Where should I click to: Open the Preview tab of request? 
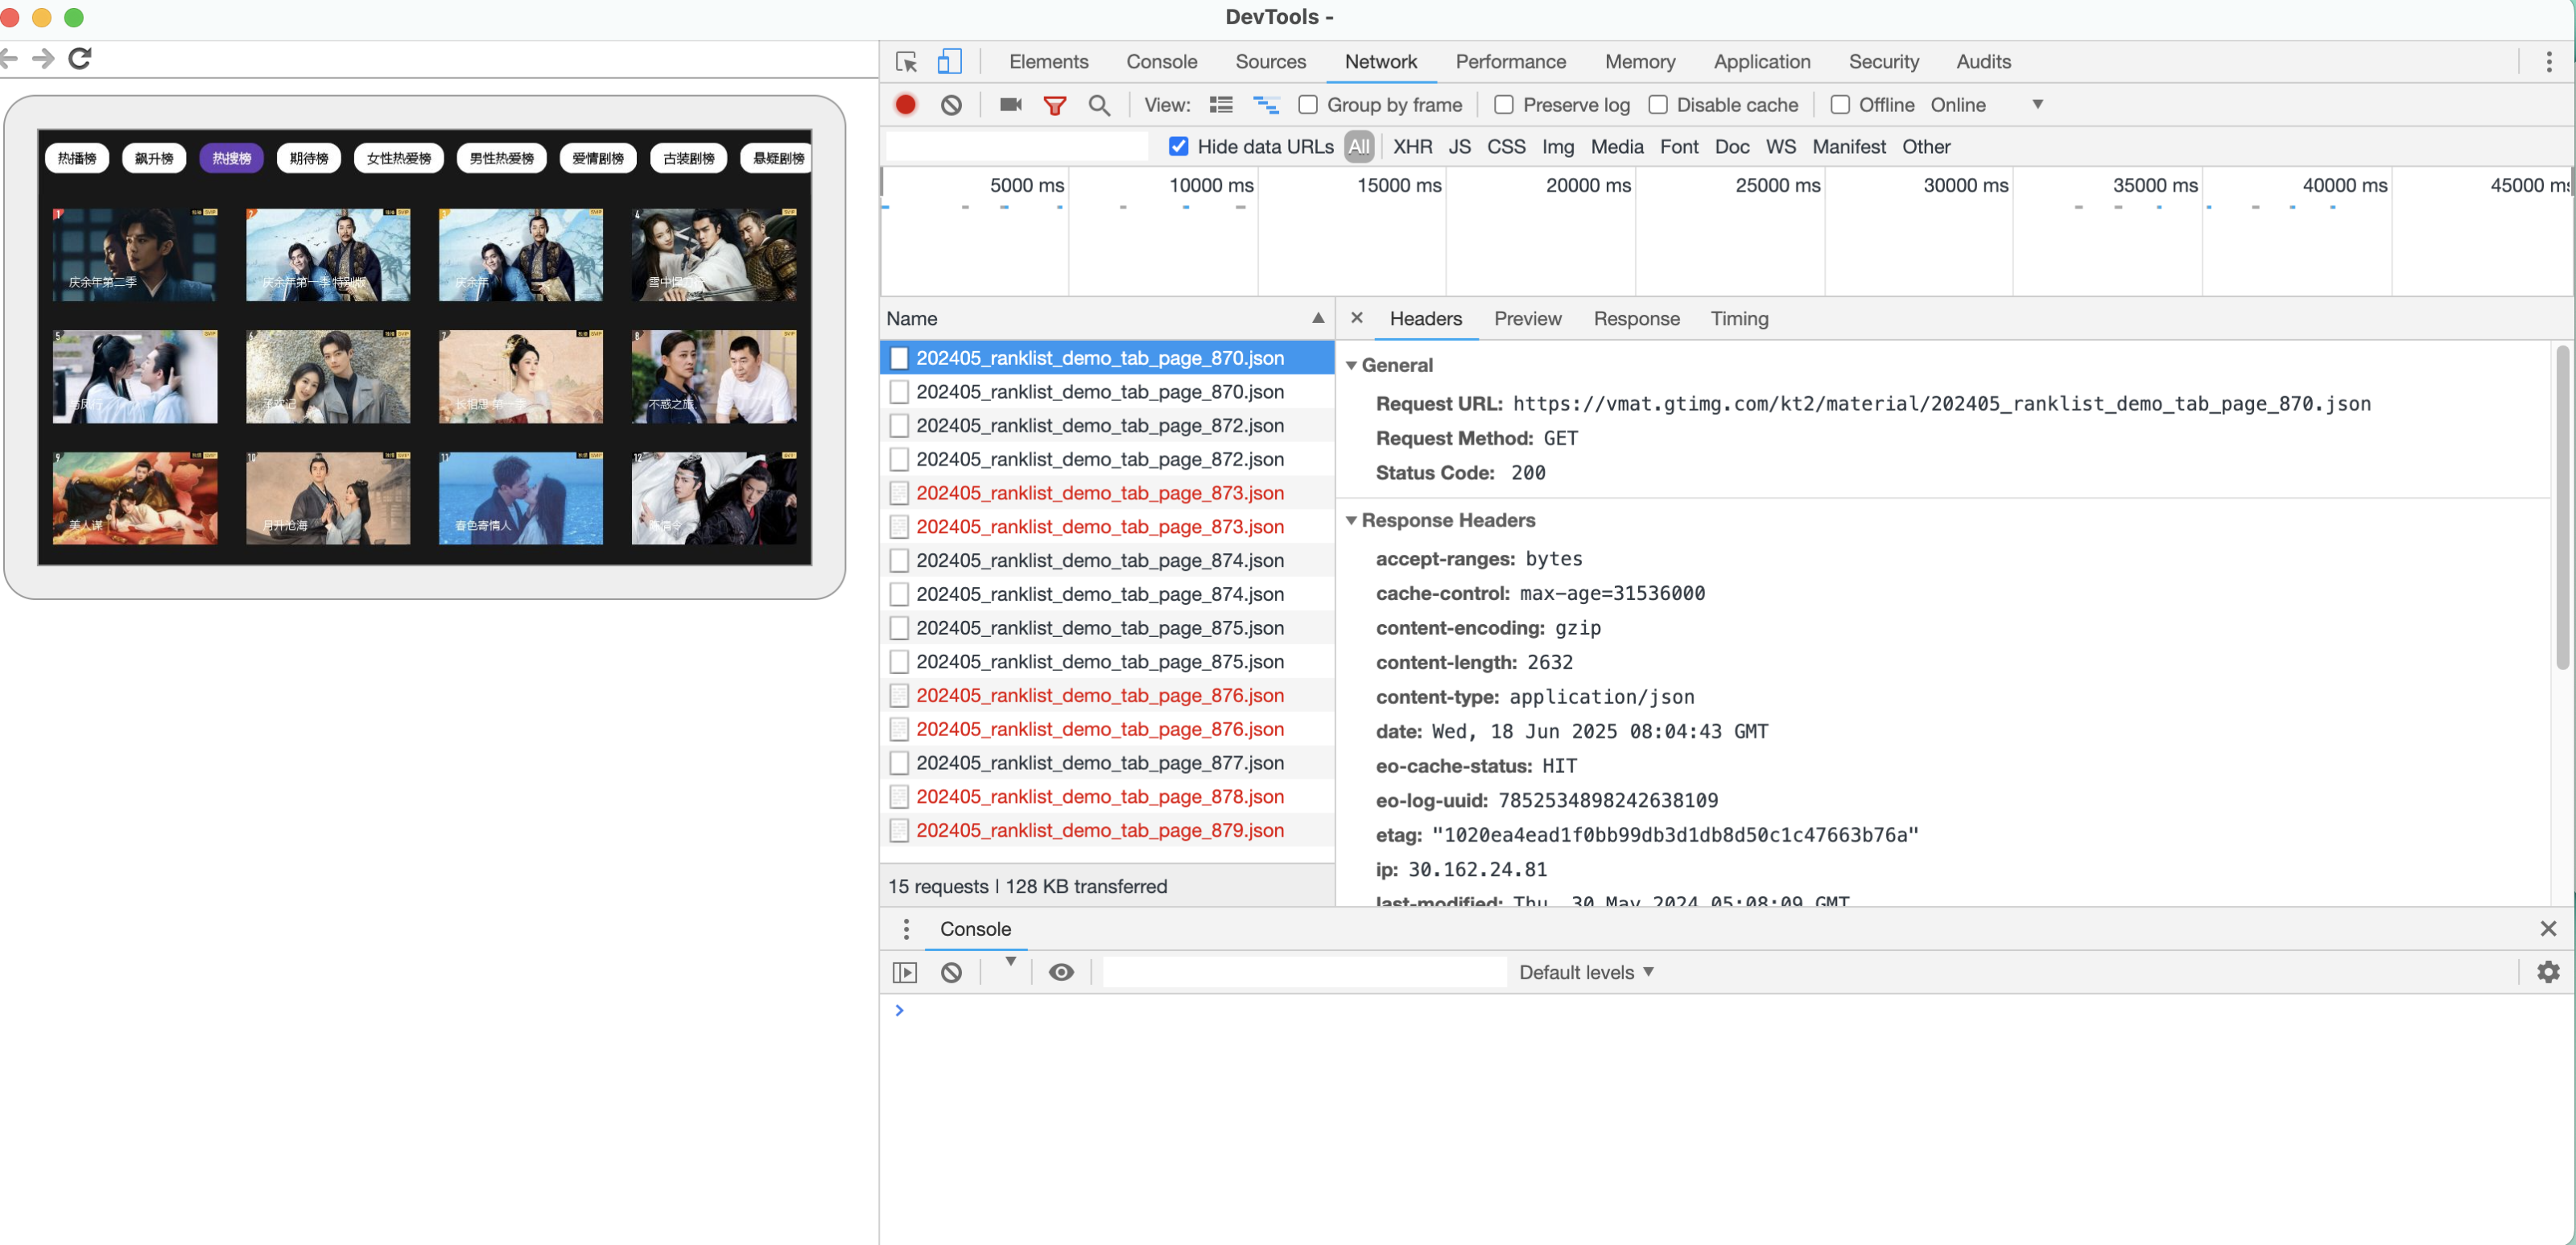coord(1527,319)
